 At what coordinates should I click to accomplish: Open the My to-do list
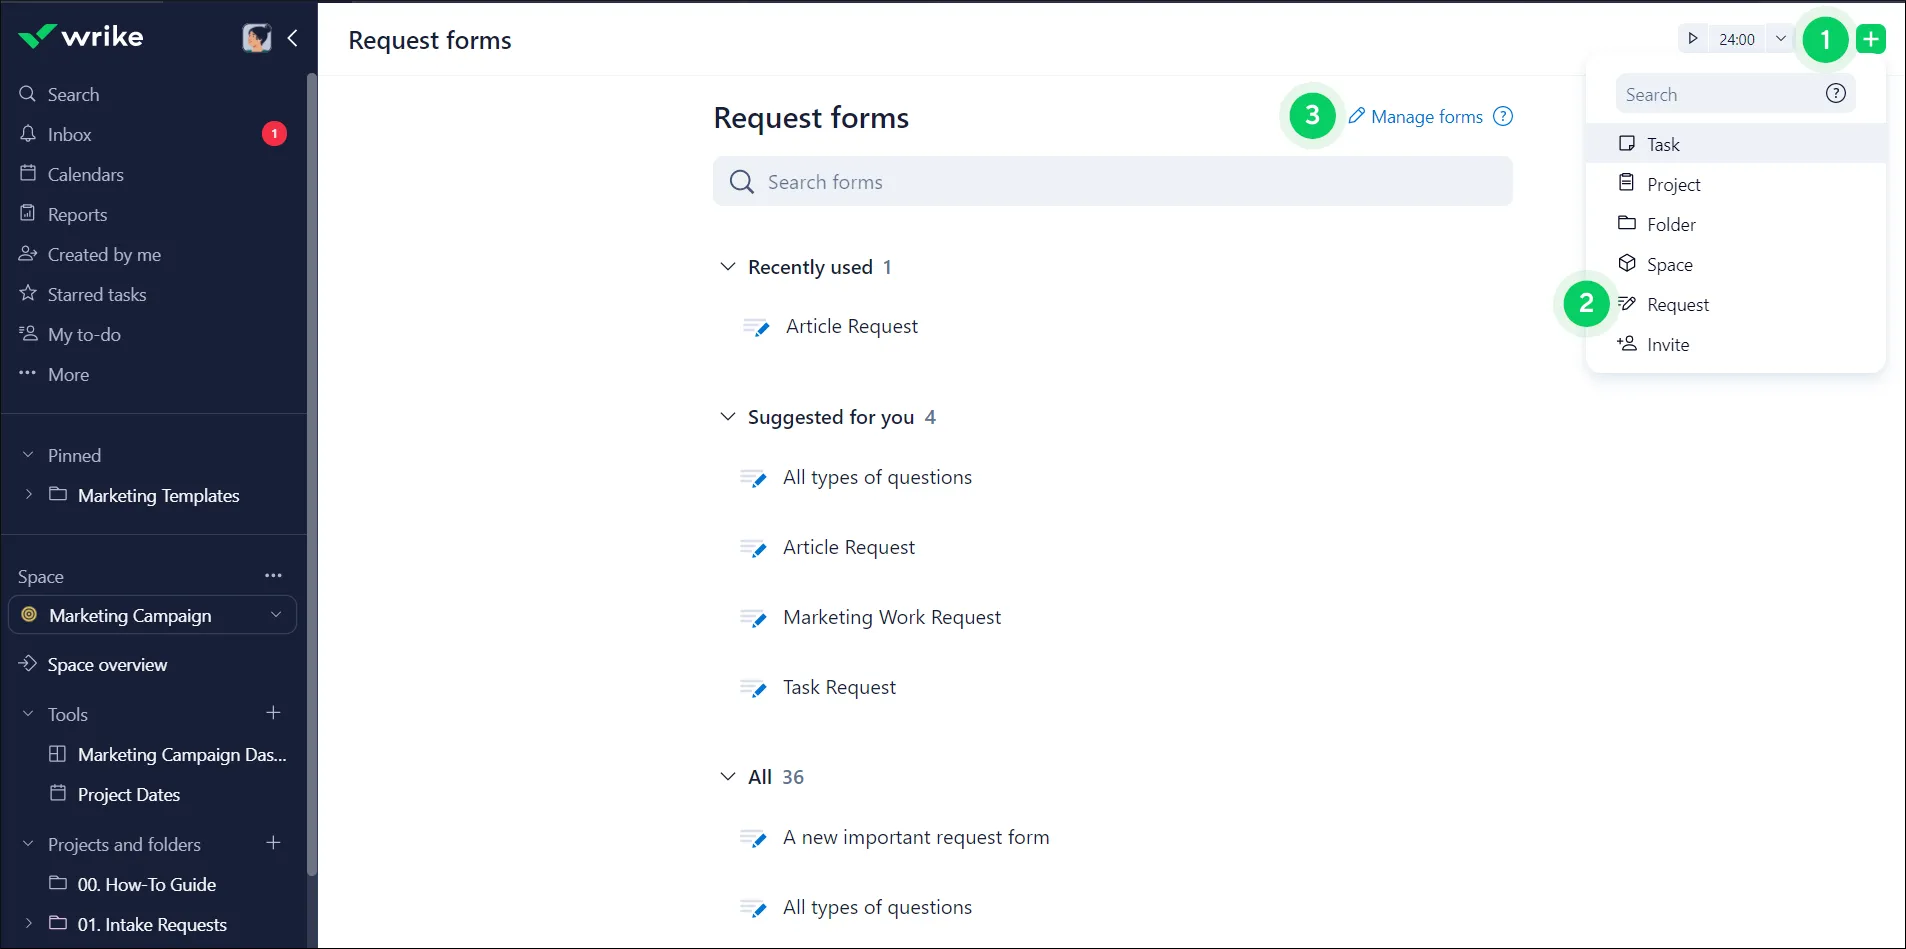pos(84,334)
